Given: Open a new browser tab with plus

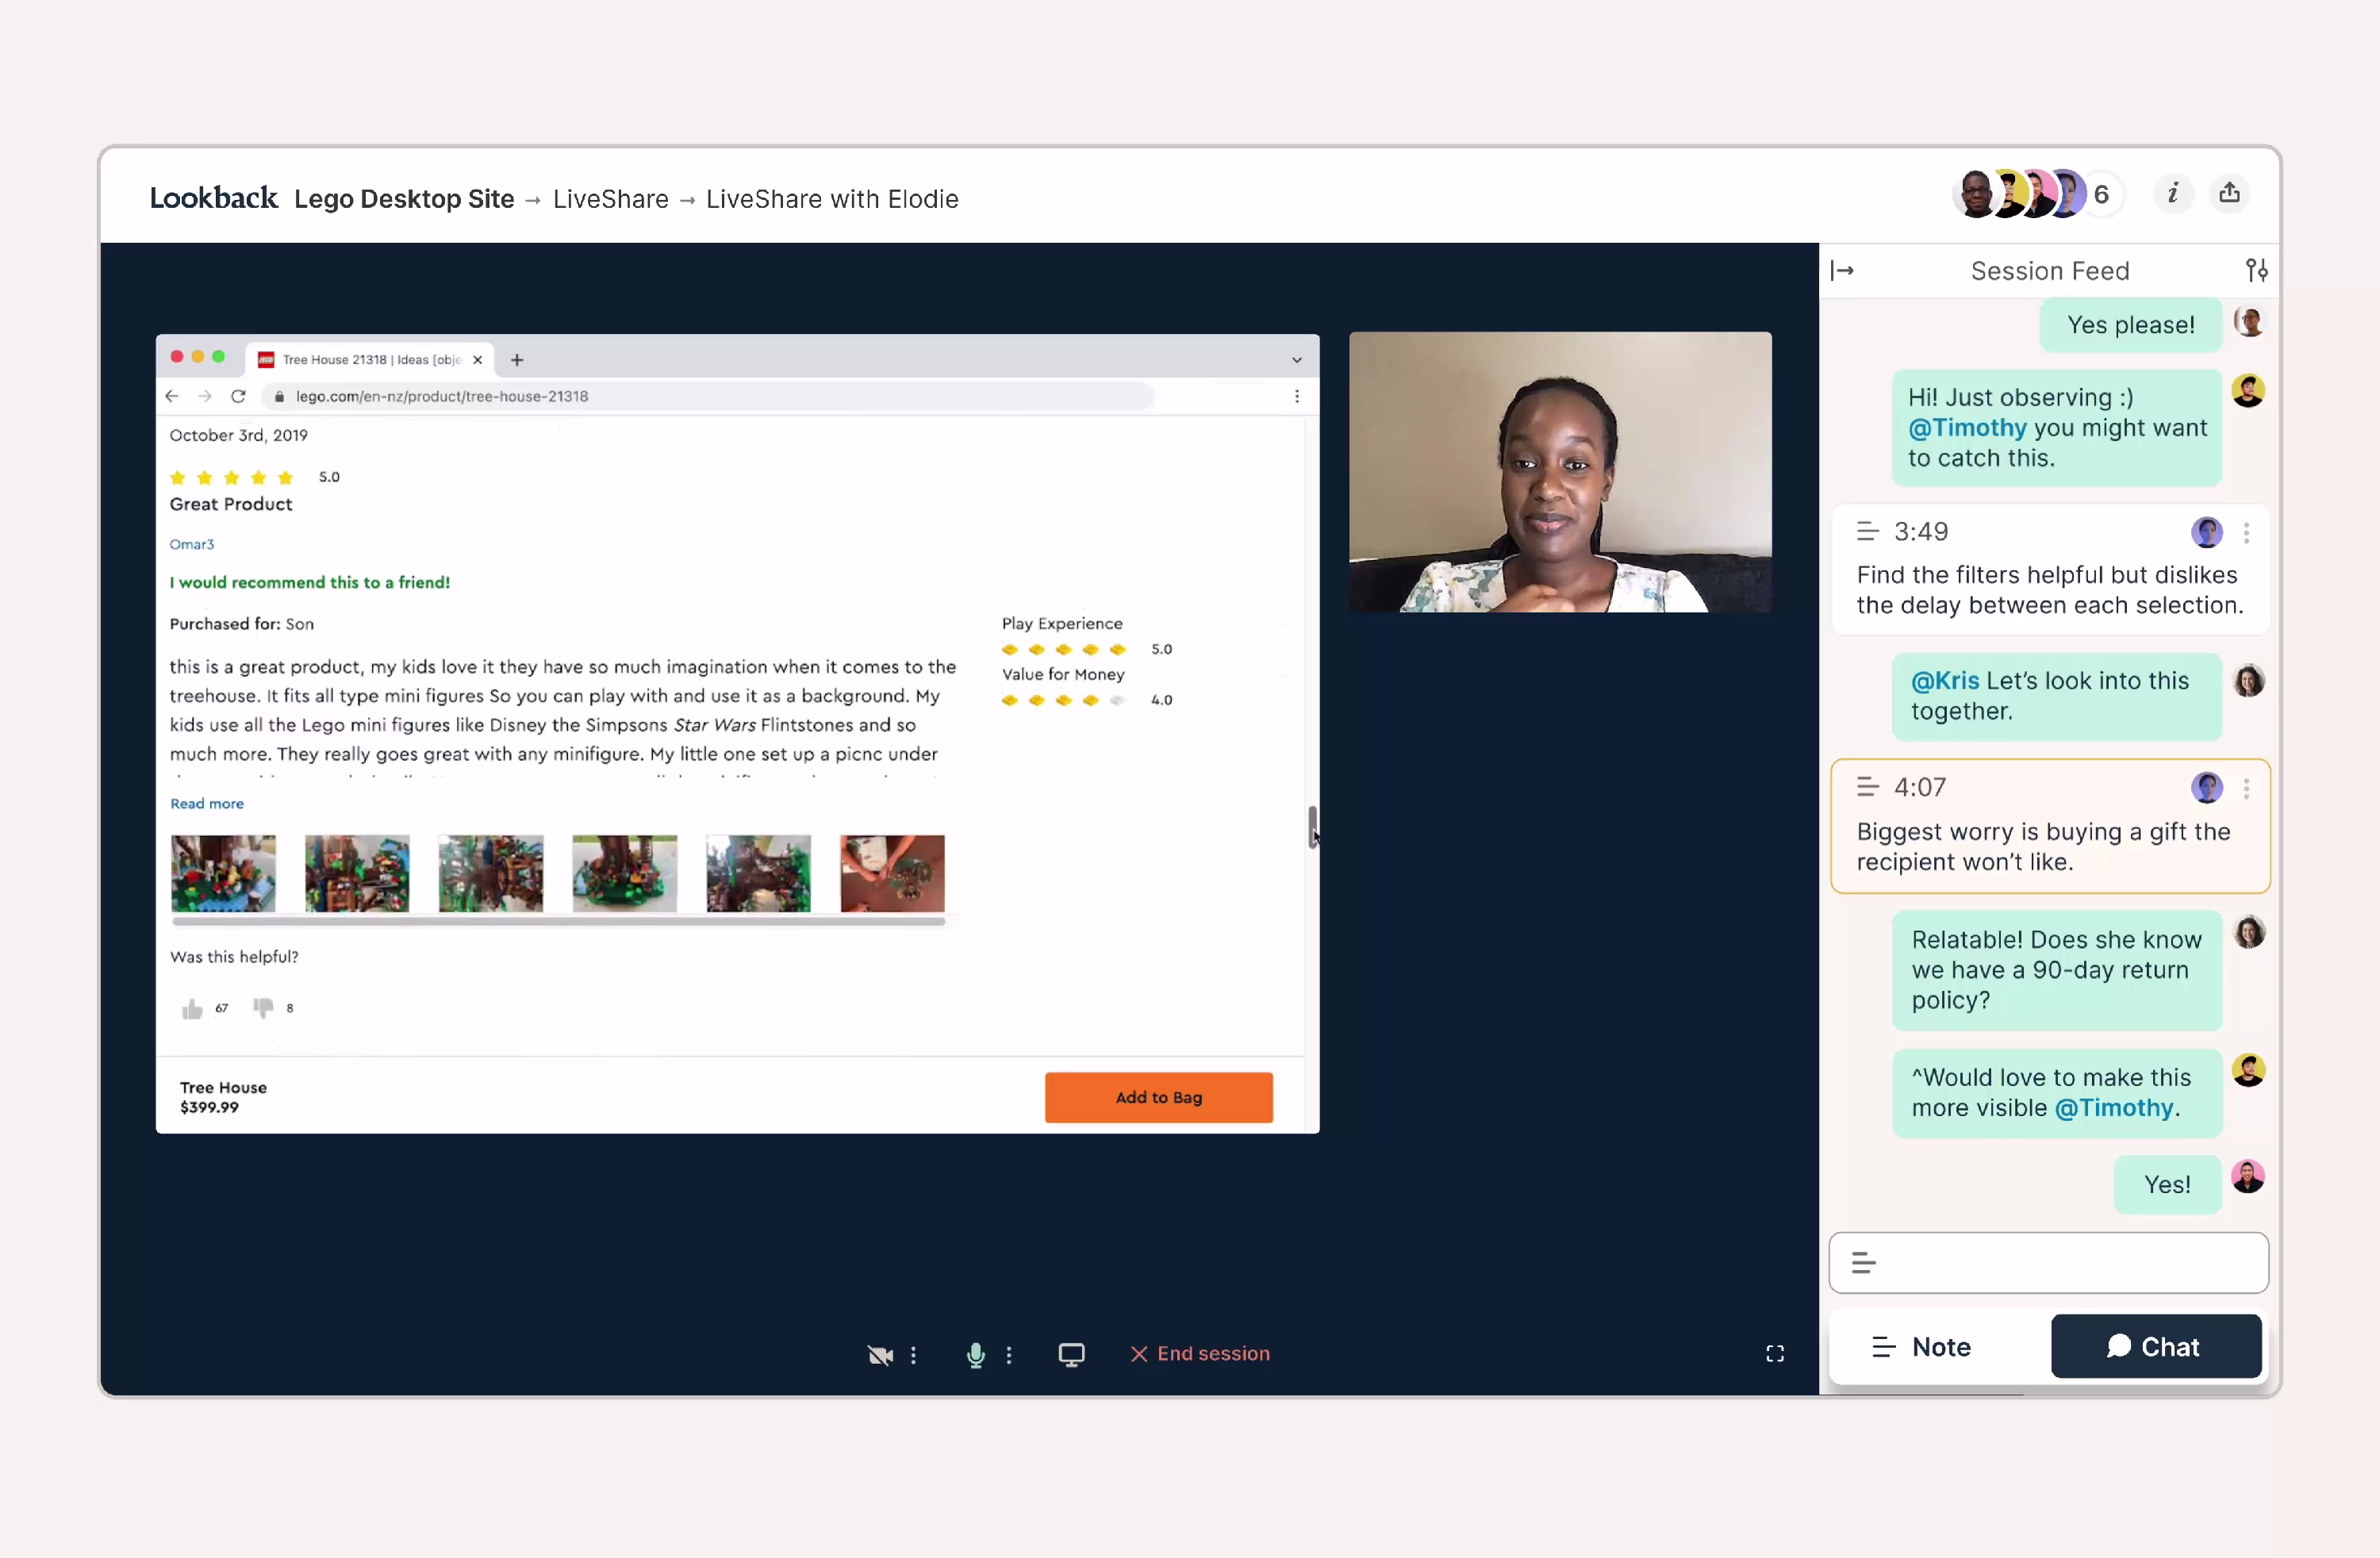Looking at the screenshot, I should pos(517,360).
